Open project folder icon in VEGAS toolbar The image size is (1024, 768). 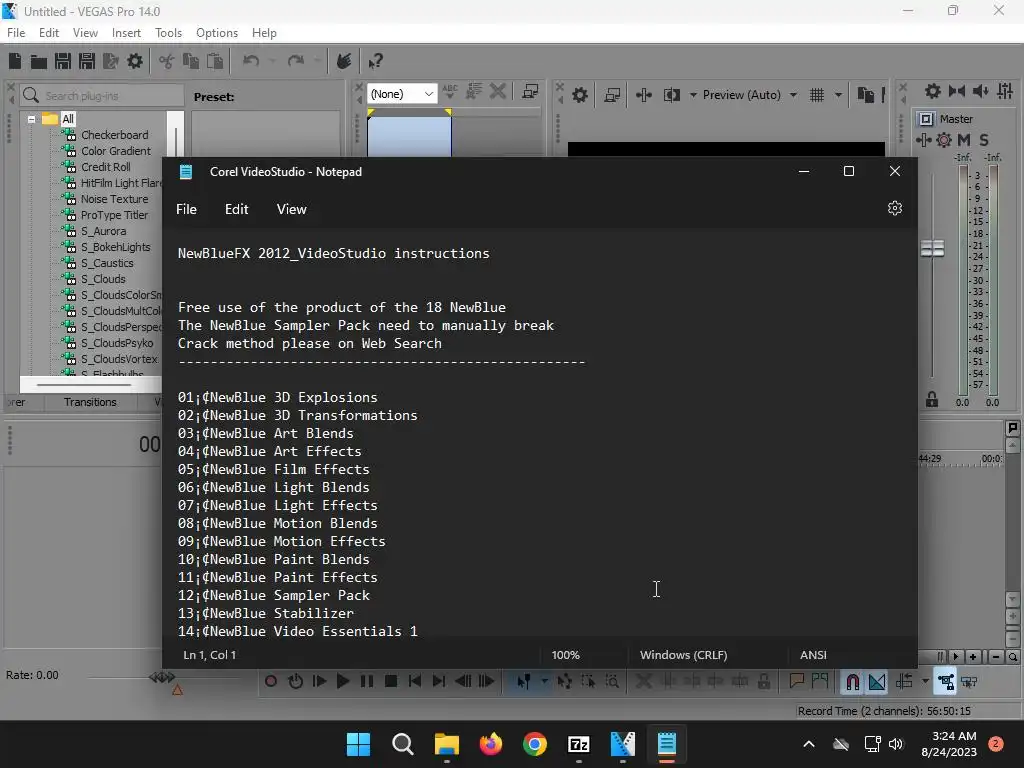click(39, 61)
